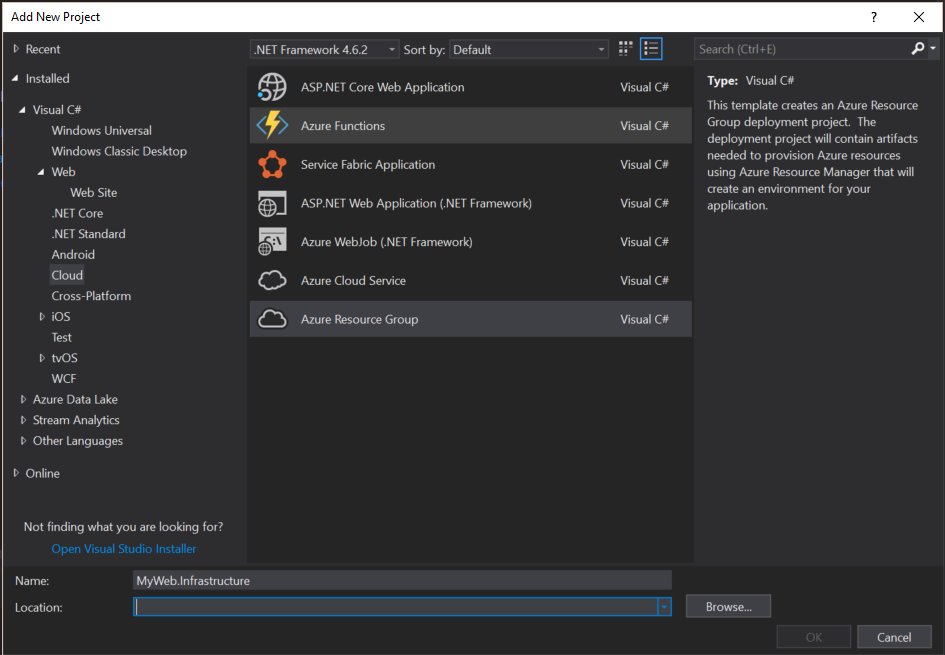Select Test category
The height and width of the screenshot is (655, 945).
click(61, 337)
